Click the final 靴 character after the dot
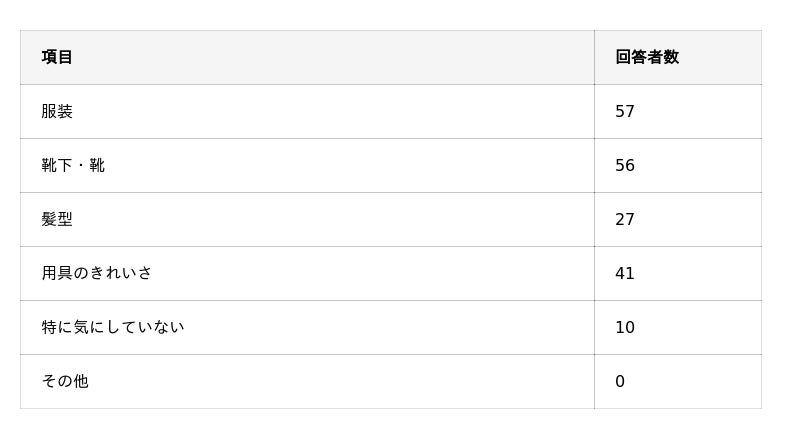 pos(97,166)
